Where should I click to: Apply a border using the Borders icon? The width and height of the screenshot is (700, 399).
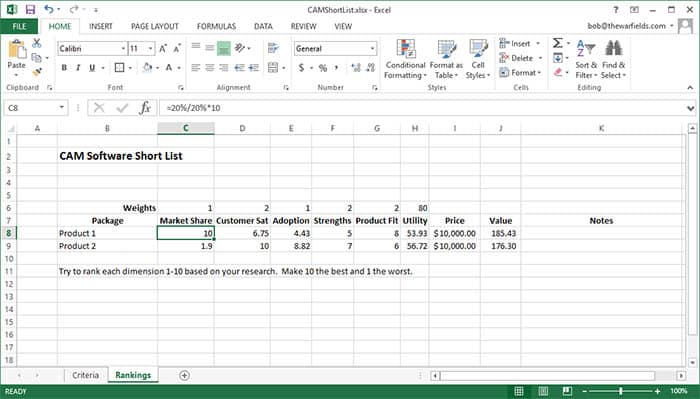click(x=119, y=68)
